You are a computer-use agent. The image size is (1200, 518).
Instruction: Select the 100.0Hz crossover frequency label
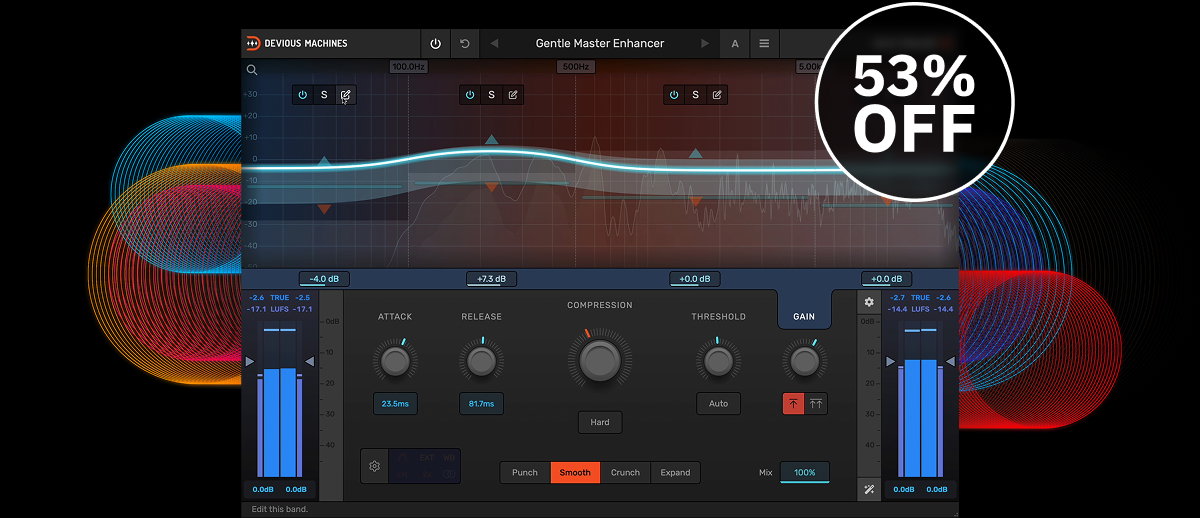[408, 67]
